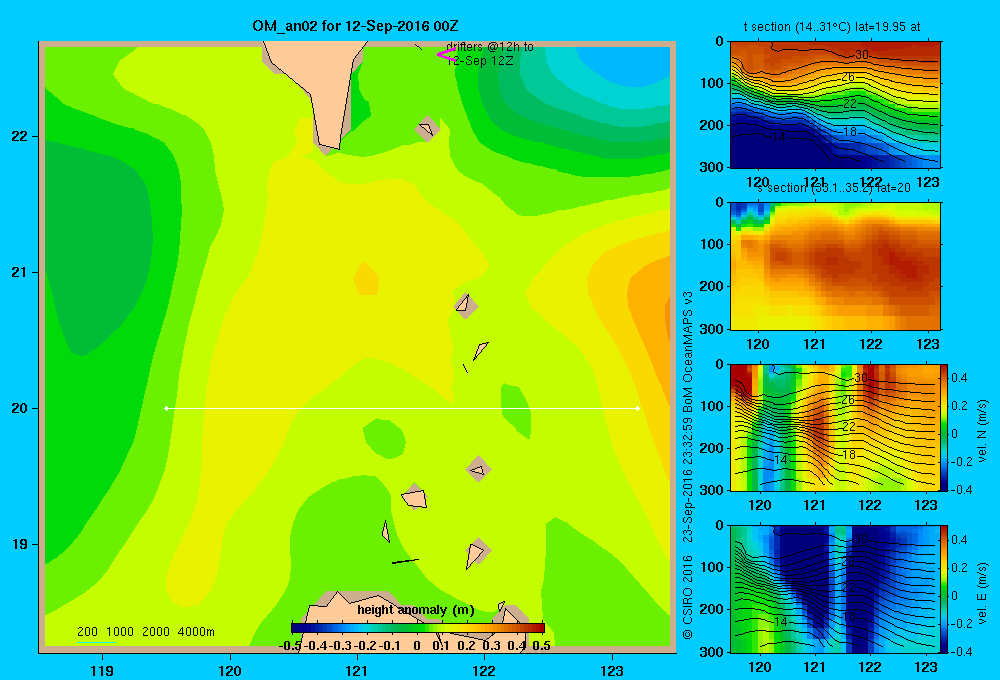The width and height of the screenshot is (1000, 680).
Task: Click the 's section' plot title
Action: (x=834, y=188)
